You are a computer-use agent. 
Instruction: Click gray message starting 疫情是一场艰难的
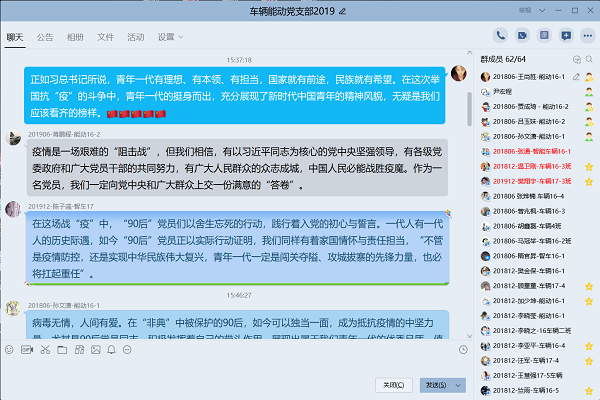(237, 168)
